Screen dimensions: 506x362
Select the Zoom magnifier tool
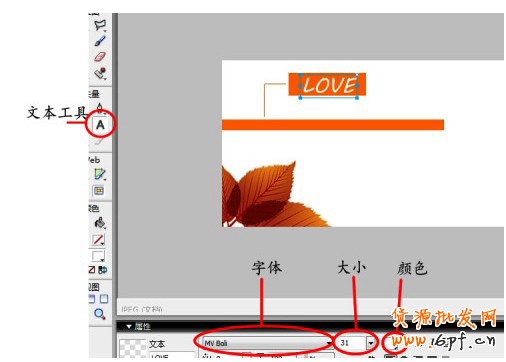coord(100,314)
